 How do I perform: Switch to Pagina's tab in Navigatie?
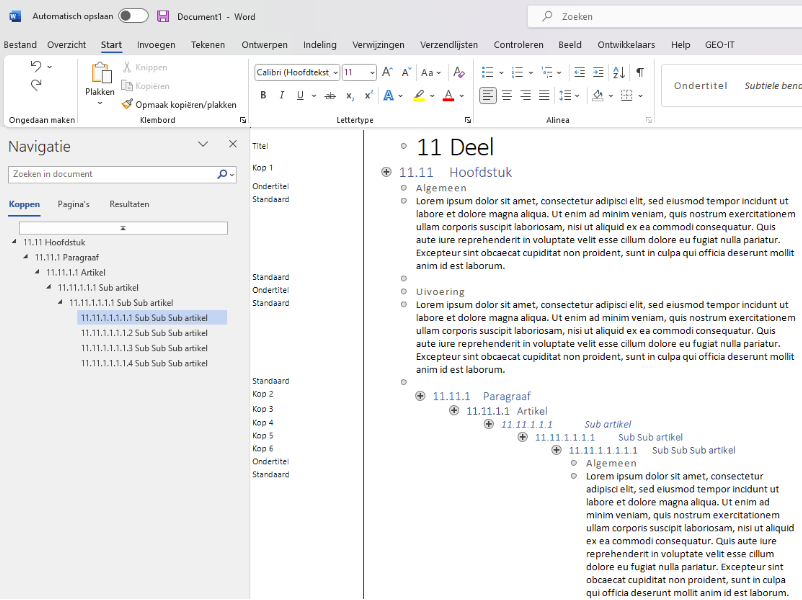(x=73, y=204)
